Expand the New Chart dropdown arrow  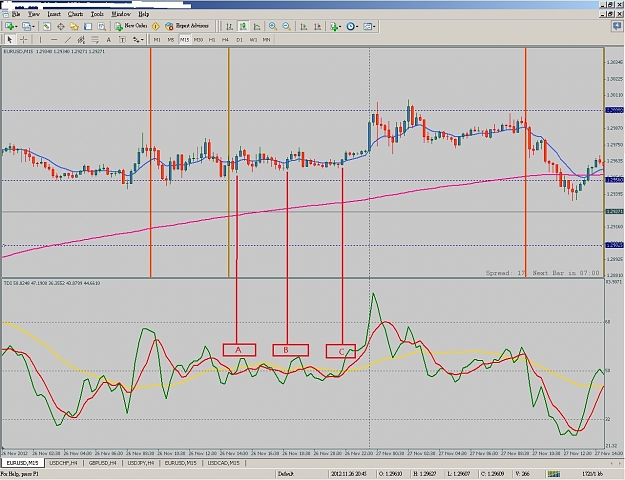(x=16, y=27)
